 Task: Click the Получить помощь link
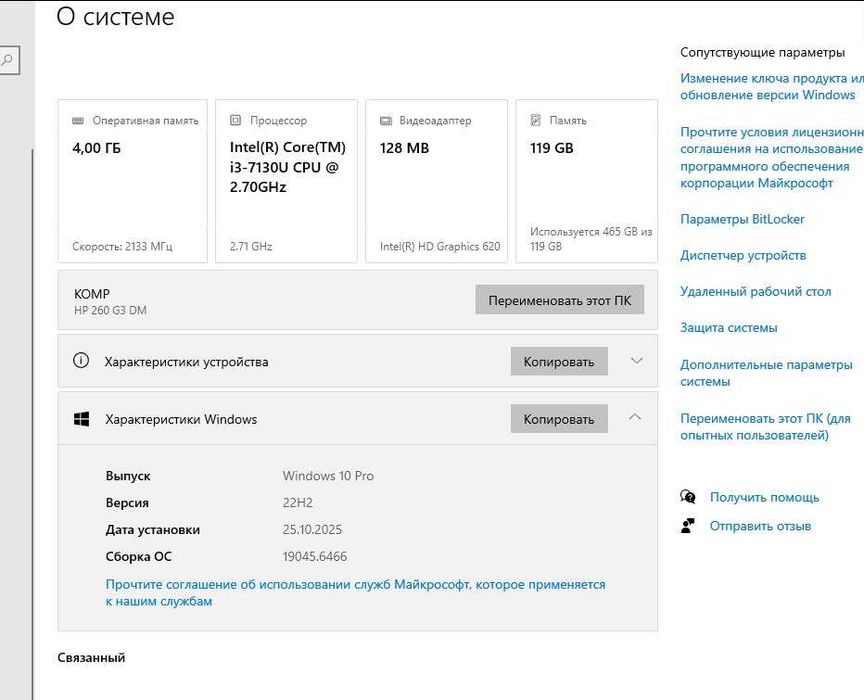764,497
